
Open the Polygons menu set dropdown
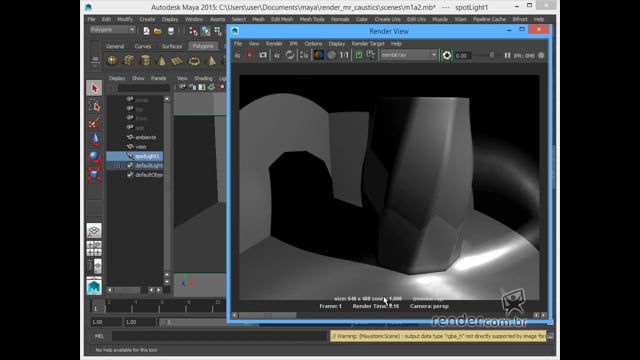(x=113, y=30)
